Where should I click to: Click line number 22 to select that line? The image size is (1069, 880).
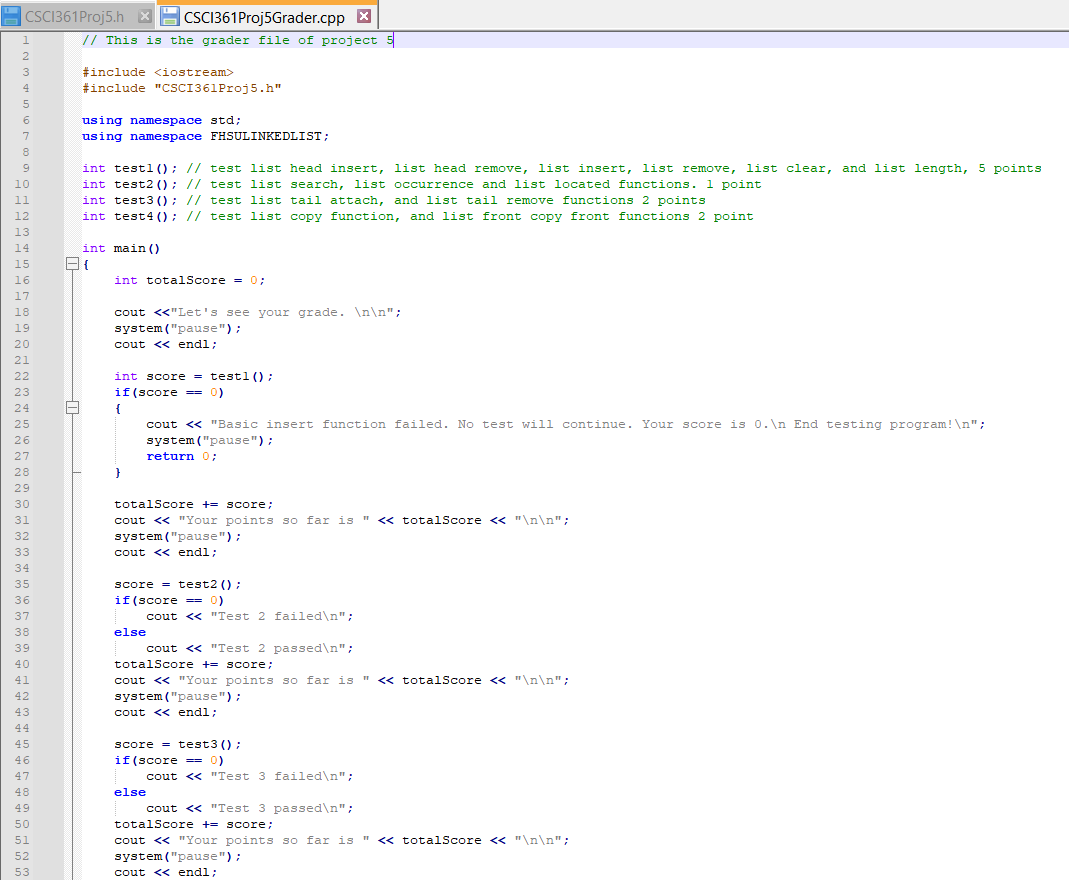tap(22, 376)
